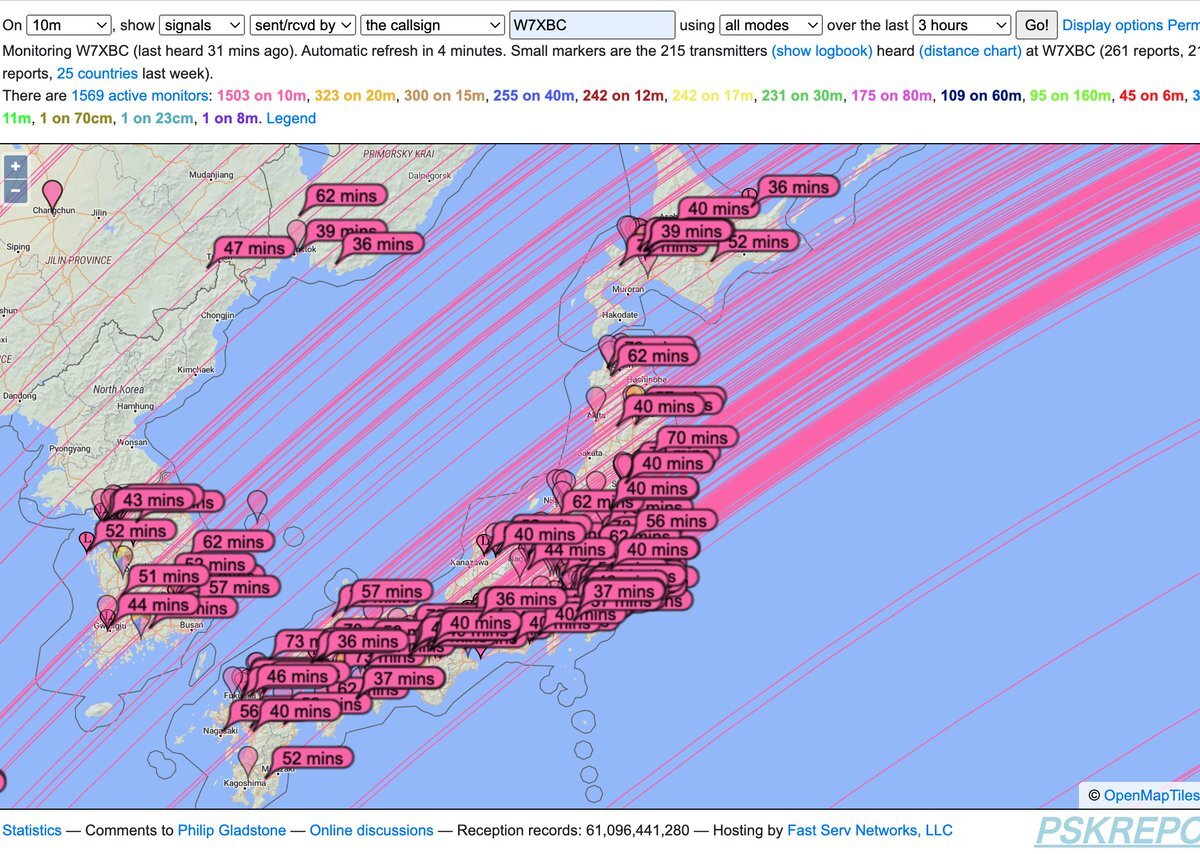Viewport: 1200px width, 854px height.
Task: Click the standalone pink marker east of Korea
Action: coord(258,505)
